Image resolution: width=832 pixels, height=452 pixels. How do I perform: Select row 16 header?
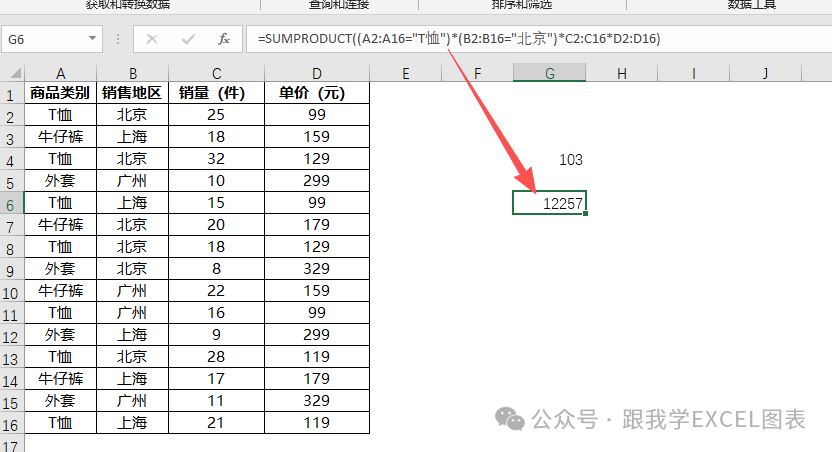point(11,425)
